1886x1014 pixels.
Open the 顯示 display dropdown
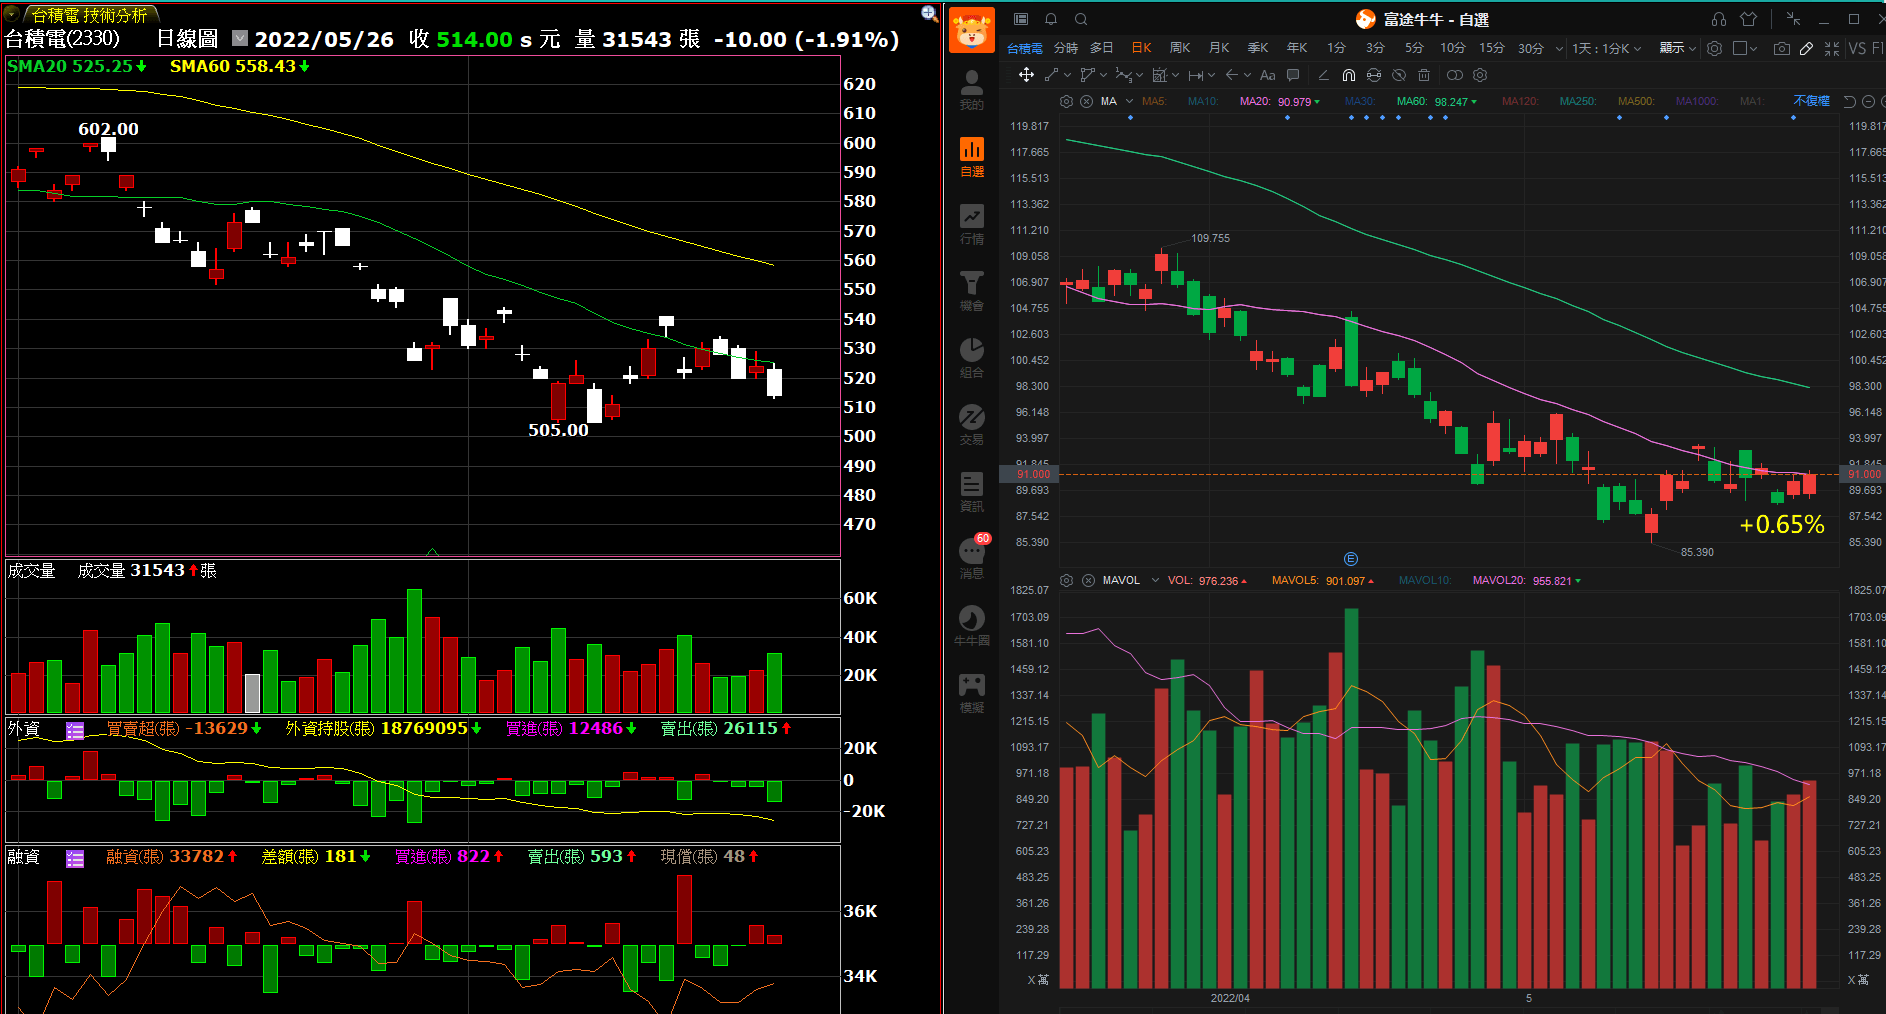click(1678, 48)
